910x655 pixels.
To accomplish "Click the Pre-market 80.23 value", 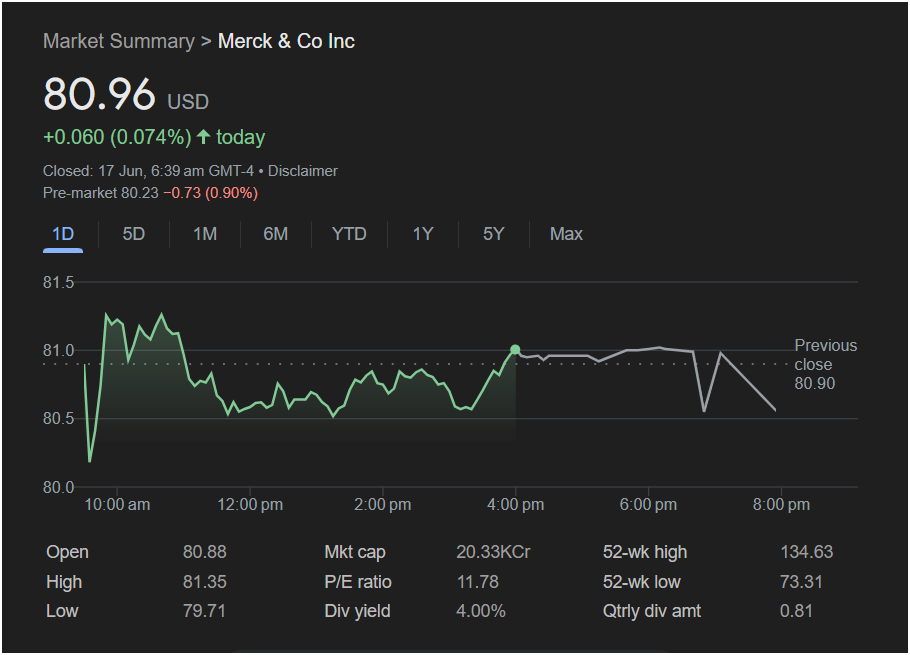I will [x=100, y=193].
